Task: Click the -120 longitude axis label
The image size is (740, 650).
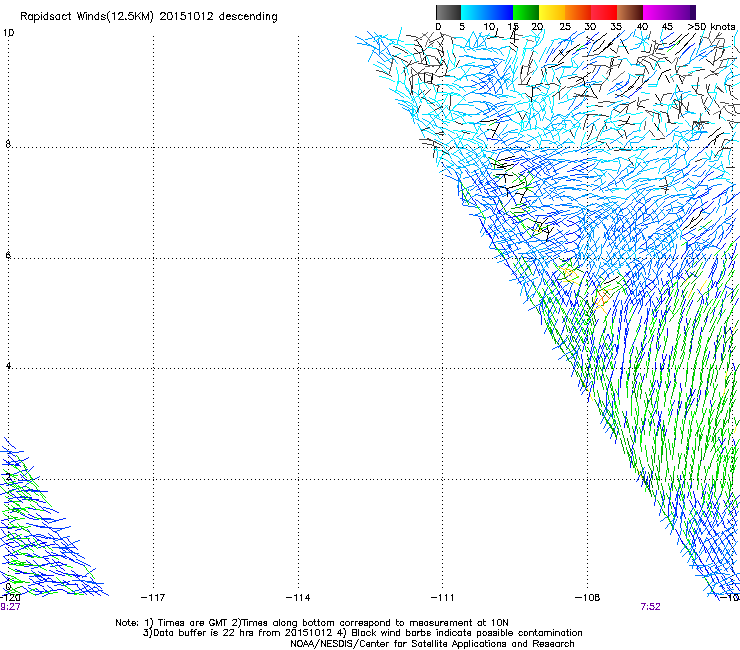Action: 10,598
